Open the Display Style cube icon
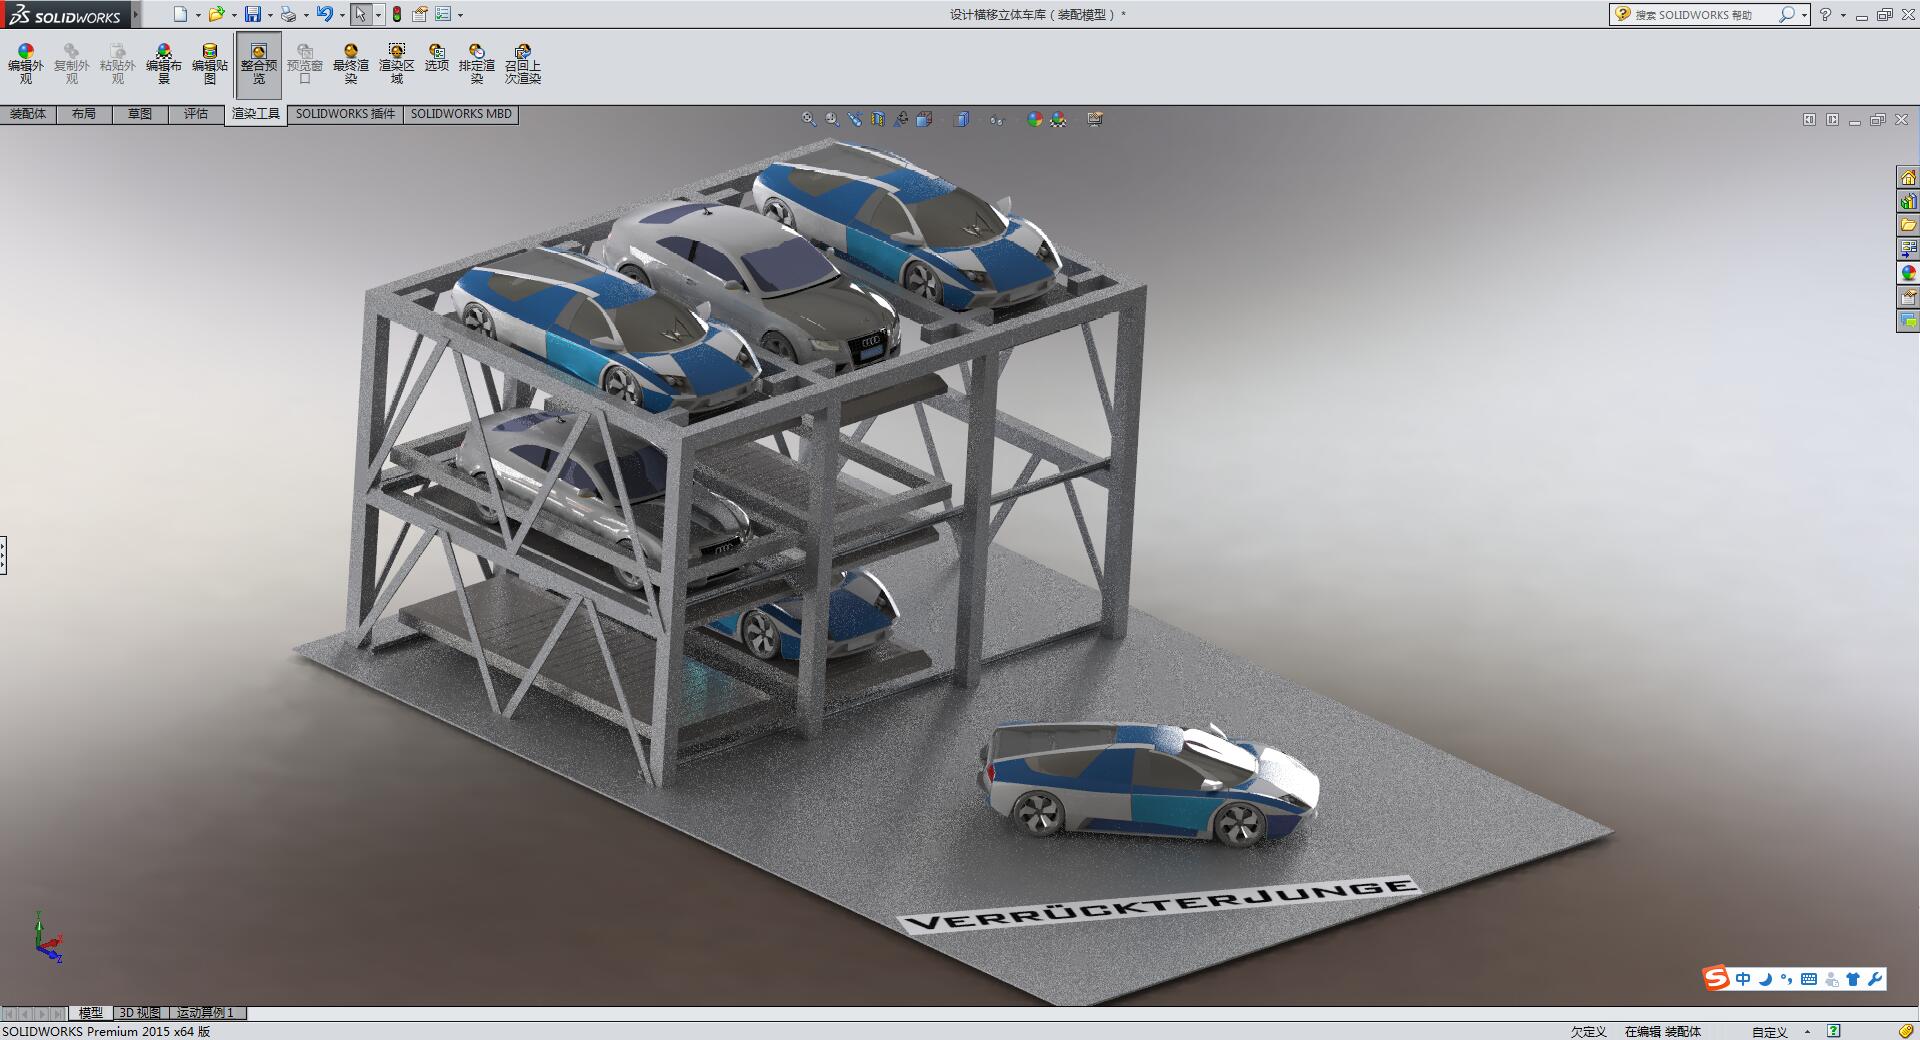 962,119
